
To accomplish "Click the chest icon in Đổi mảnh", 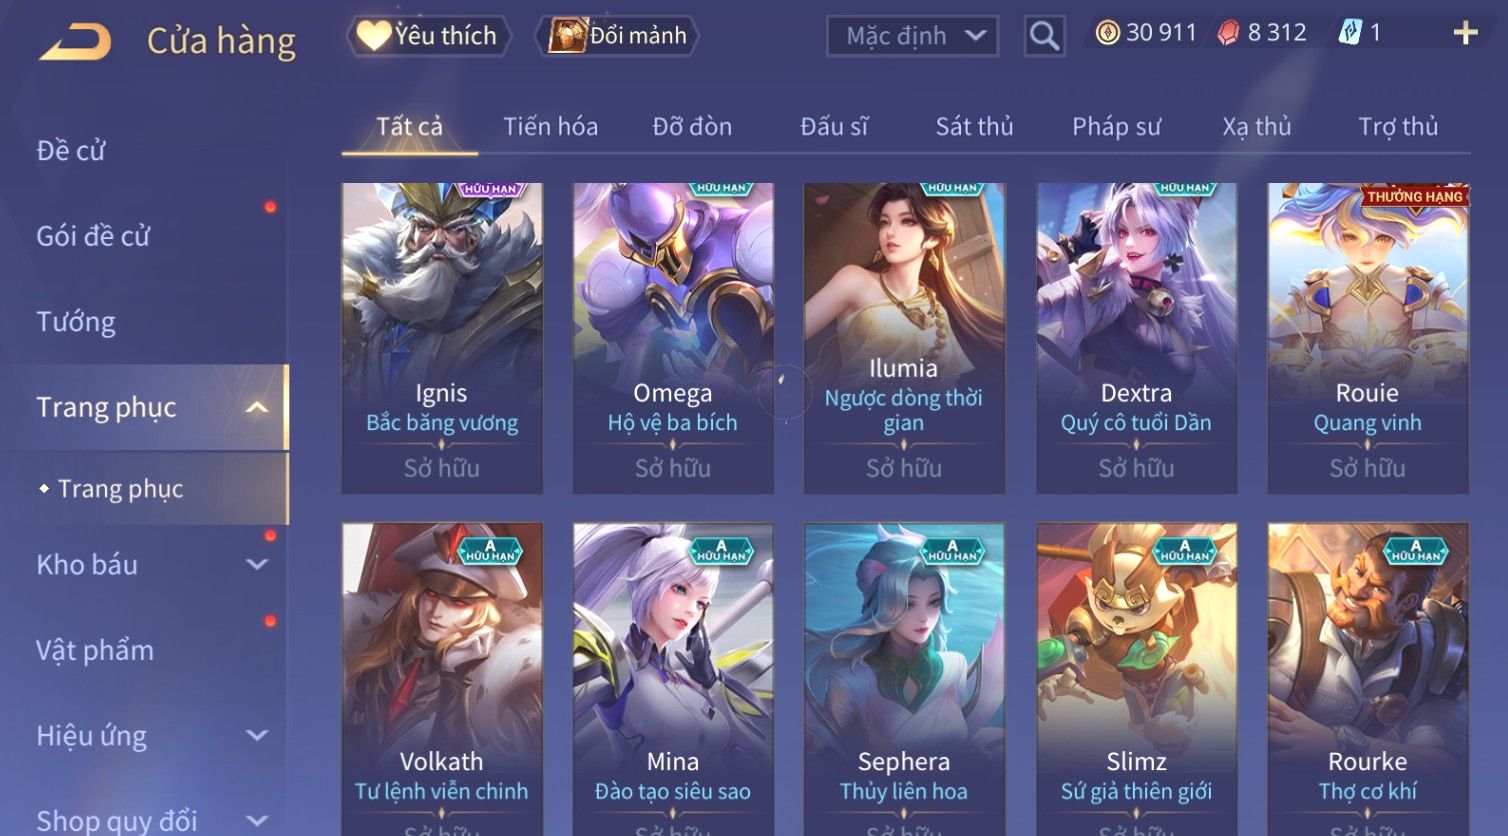I will [567, 36].
